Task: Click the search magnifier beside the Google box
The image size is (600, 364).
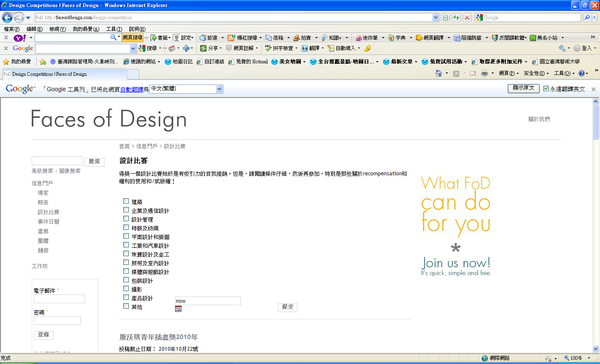Action: pos(587,18)
